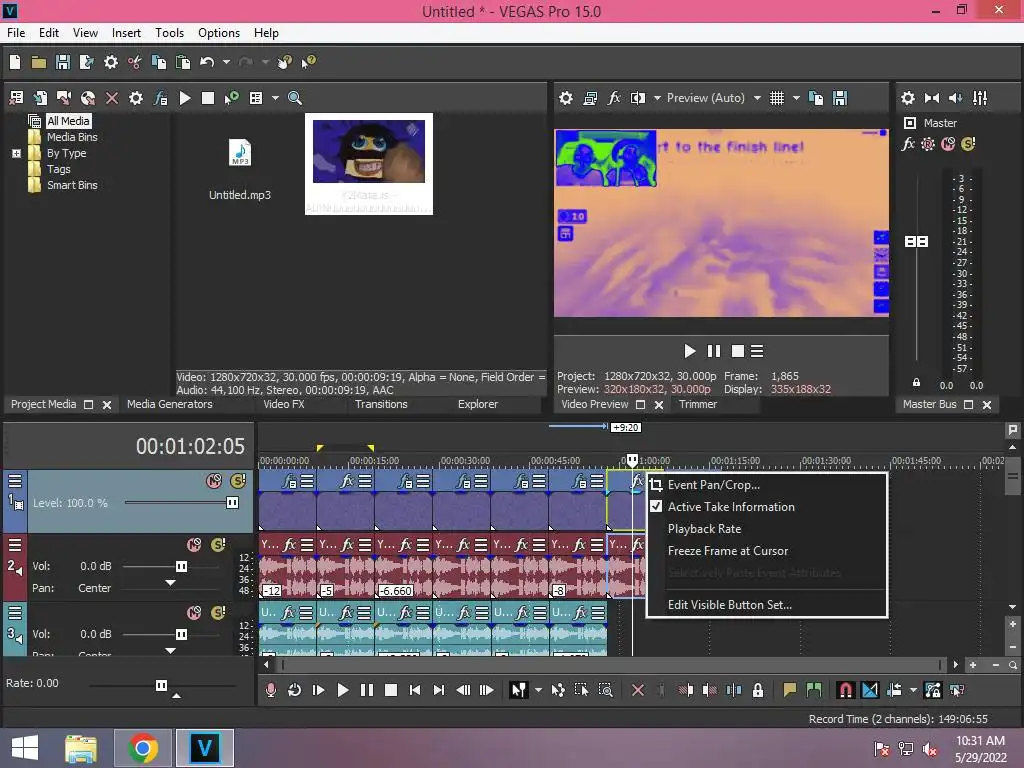This screenshot has height=768, width=1024.
Task: Select the video media thumbnail
Action: (x=369, y=163)
